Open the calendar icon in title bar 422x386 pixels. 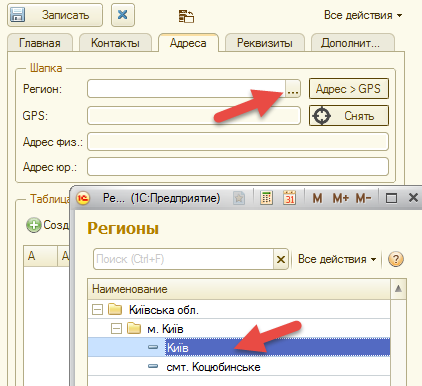290,198
